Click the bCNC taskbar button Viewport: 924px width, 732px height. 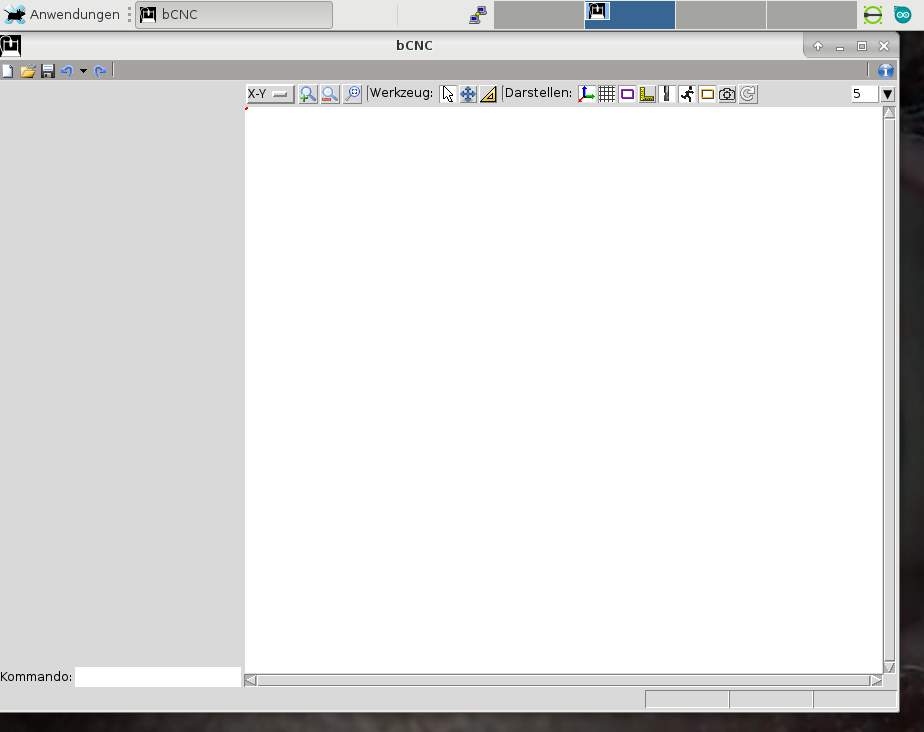(x=234, y=15)
